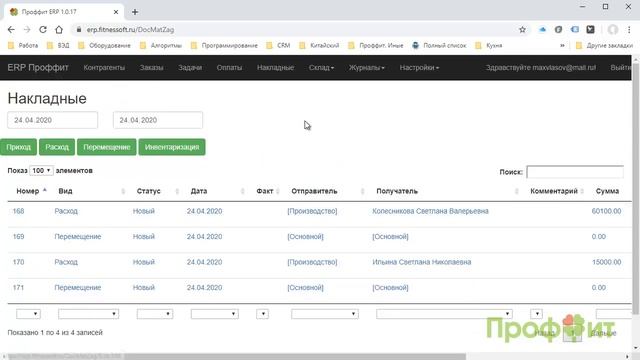Expand the Склад dropdown menu
Image resolution: width=640 pixels, height=360 pixels.
[321, 68]
